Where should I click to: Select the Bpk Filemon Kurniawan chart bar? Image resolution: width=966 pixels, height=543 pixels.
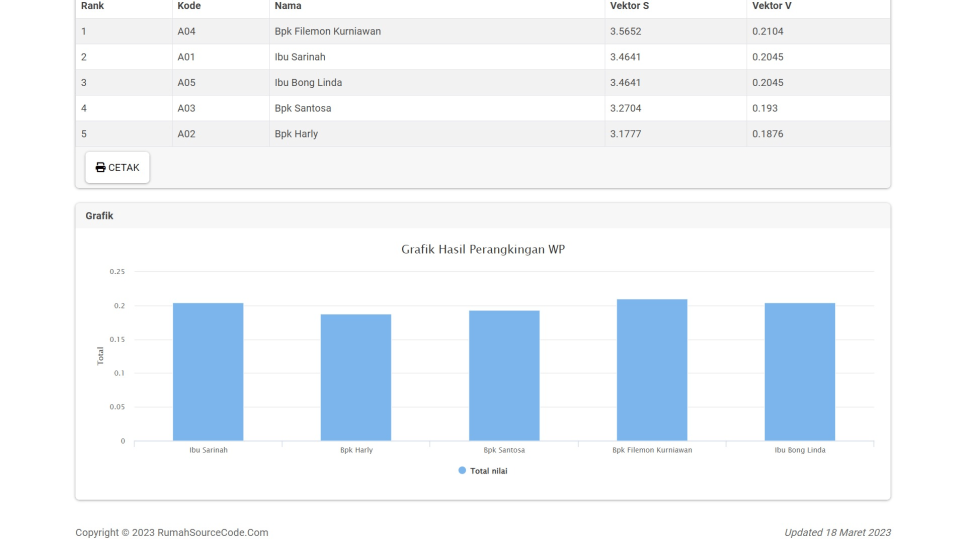pyautogui.click(x=652, y=370)
